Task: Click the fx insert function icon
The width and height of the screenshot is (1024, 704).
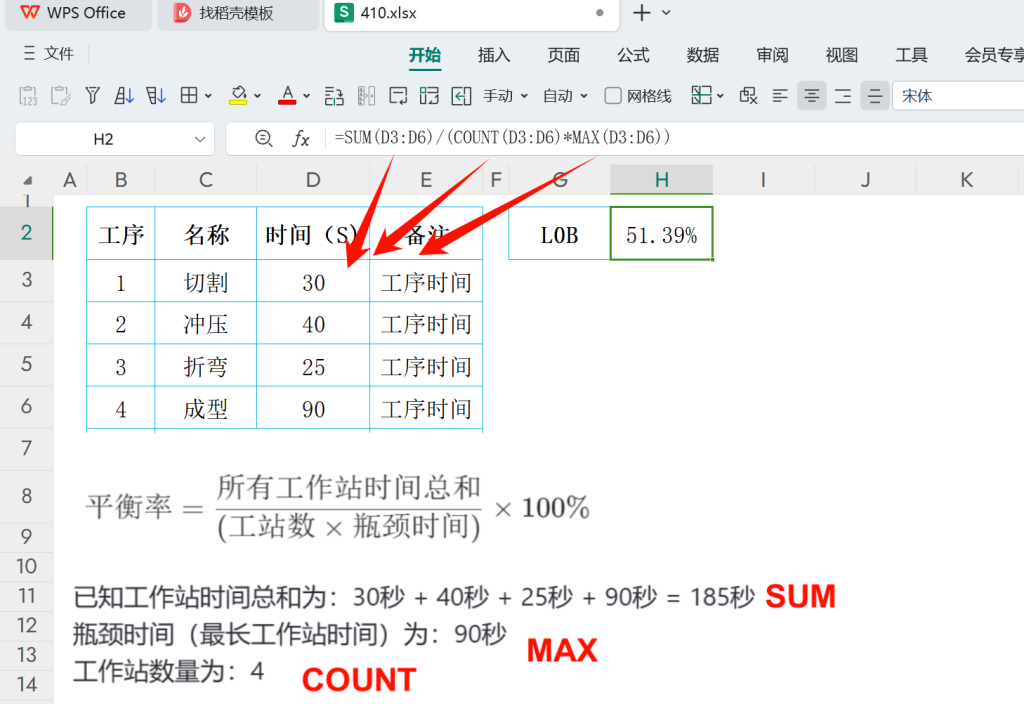Action: click(x=300, y=138)
